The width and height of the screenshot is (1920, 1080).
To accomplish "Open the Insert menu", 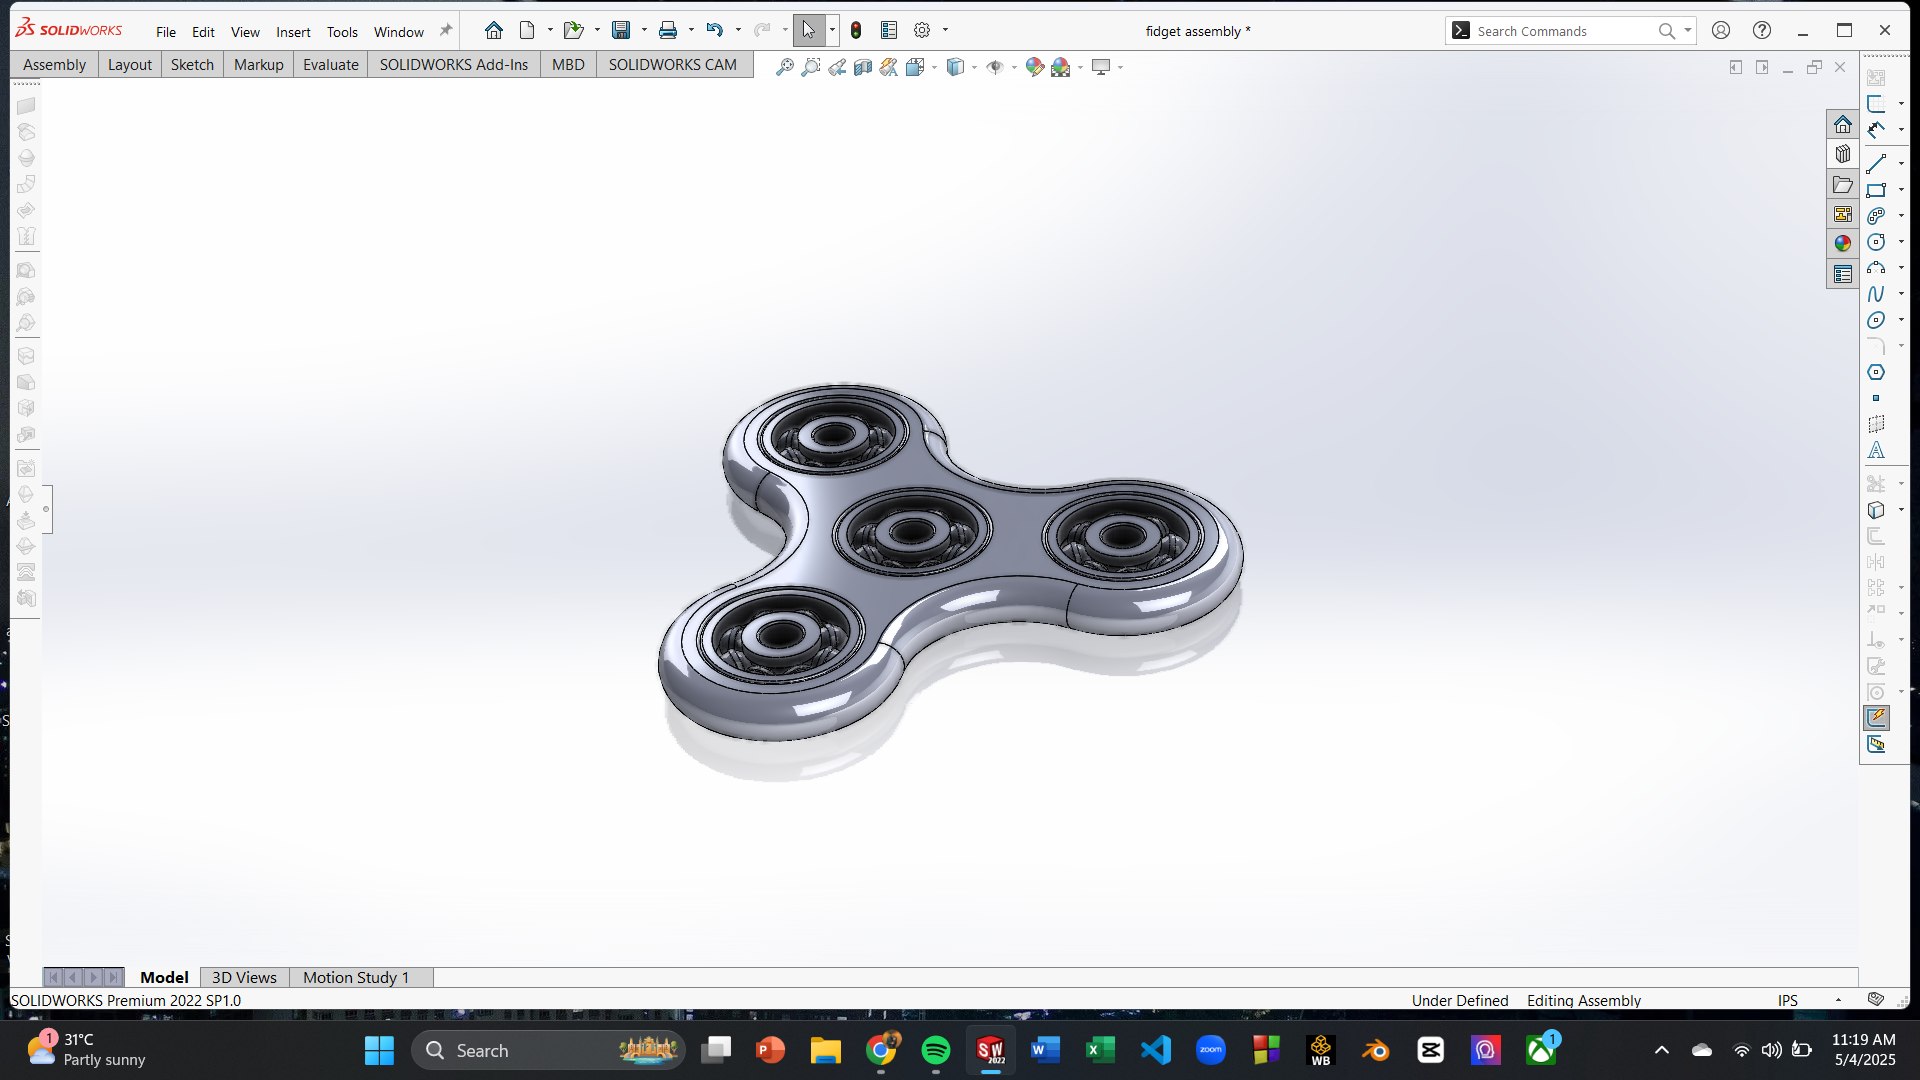I will tap(293, 32).
